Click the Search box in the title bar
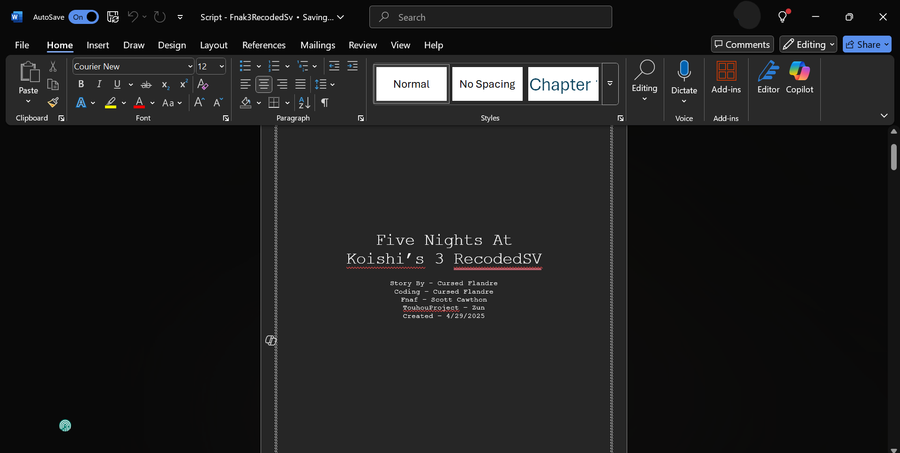Screen dimensions: 900x453 (x=491, y=17)
